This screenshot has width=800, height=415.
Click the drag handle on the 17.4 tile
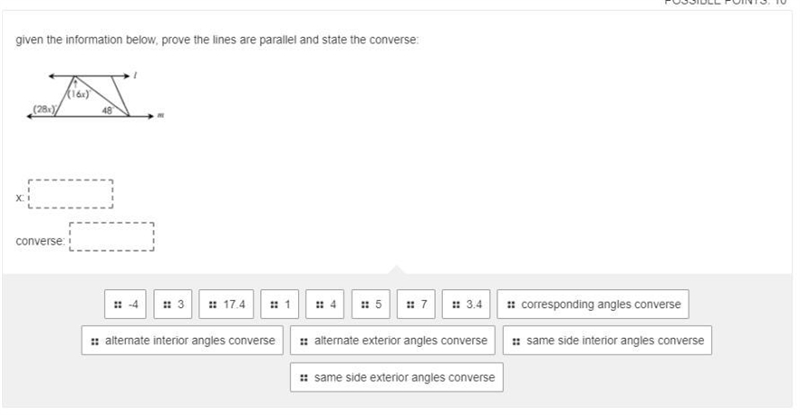(213, 305)
